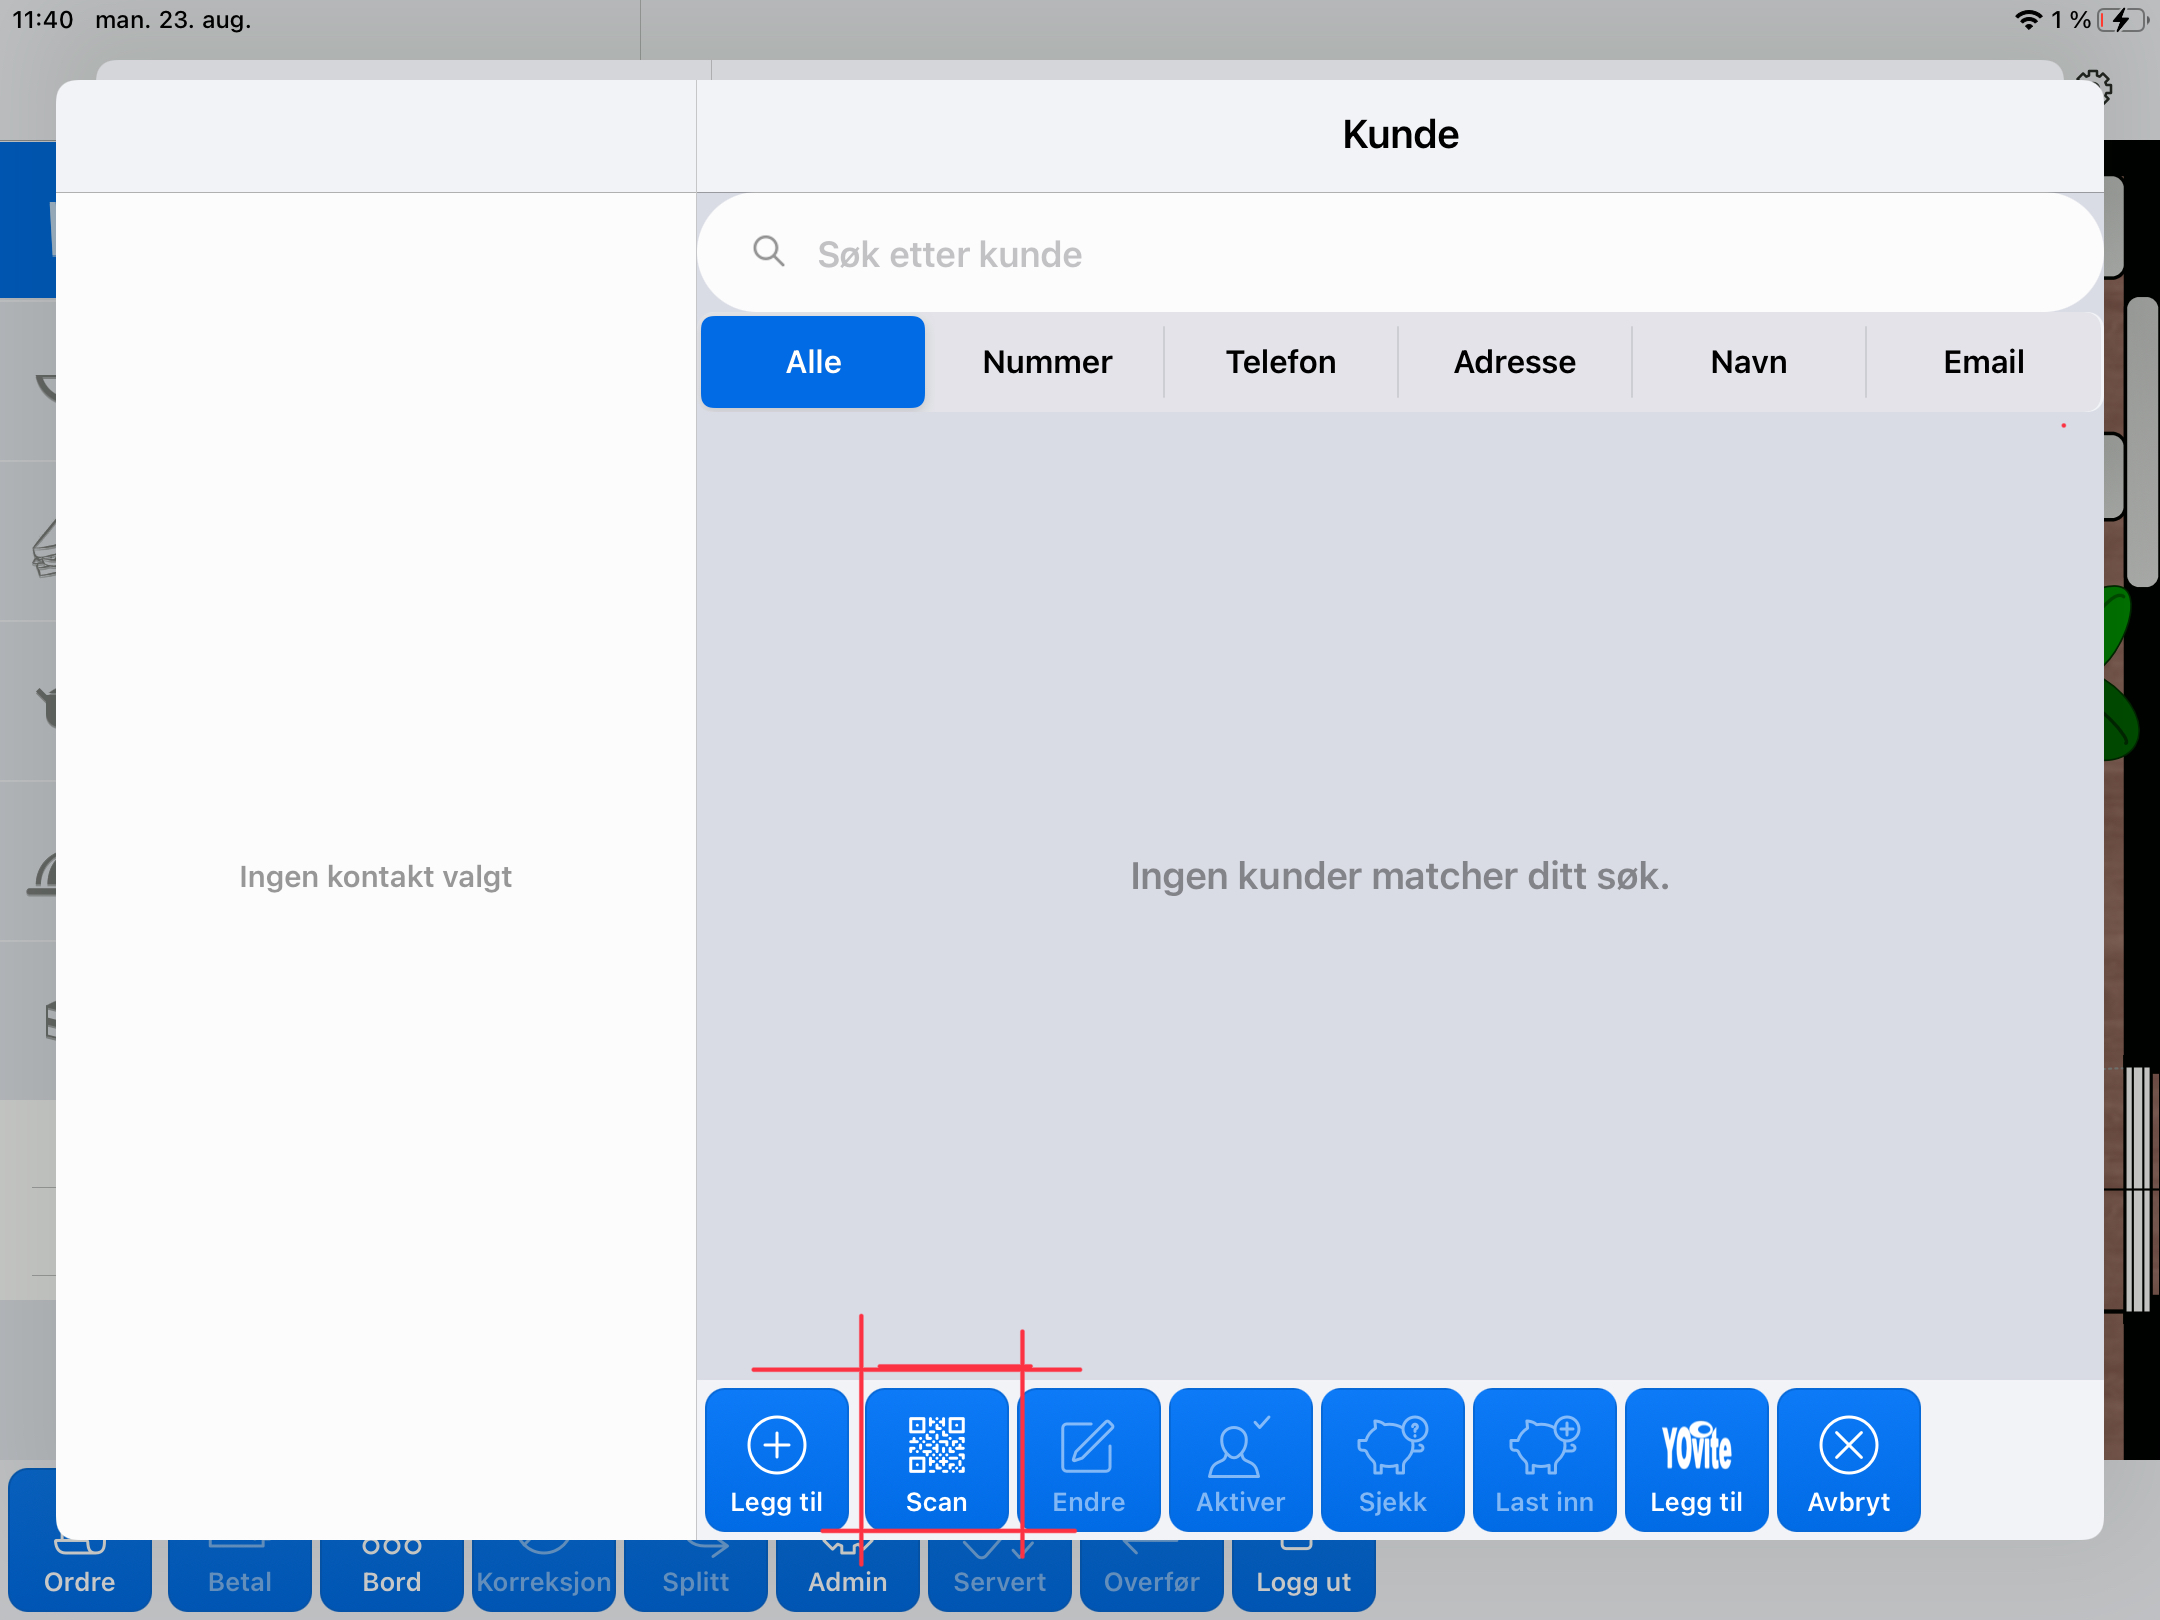This screenshot has height=1620, width=2160.
Task: Open the Endre edit customer button
Action: (1089, 1459)
